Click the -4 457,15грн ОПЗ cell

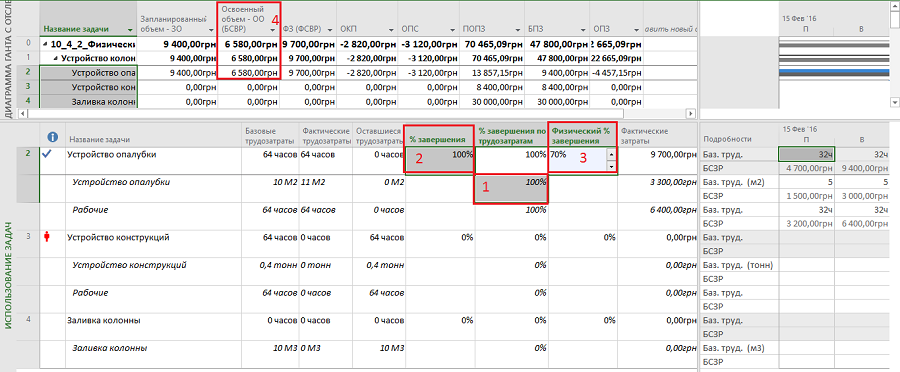pyautogui.click(x=615, y=73)
